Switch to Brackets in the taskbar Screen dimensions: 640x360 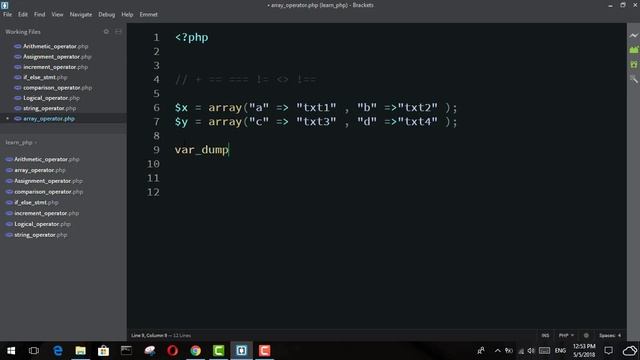point(241,351)
